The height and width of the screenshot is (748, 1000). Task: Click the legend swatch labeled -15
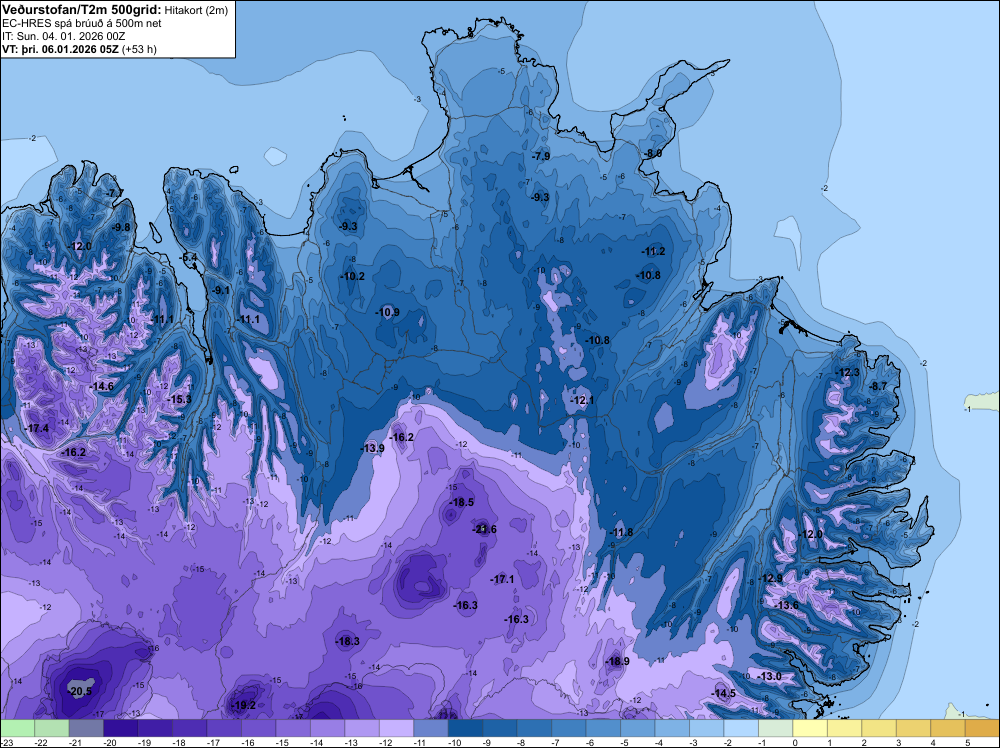pyautogui.click(x=293, y=728)
